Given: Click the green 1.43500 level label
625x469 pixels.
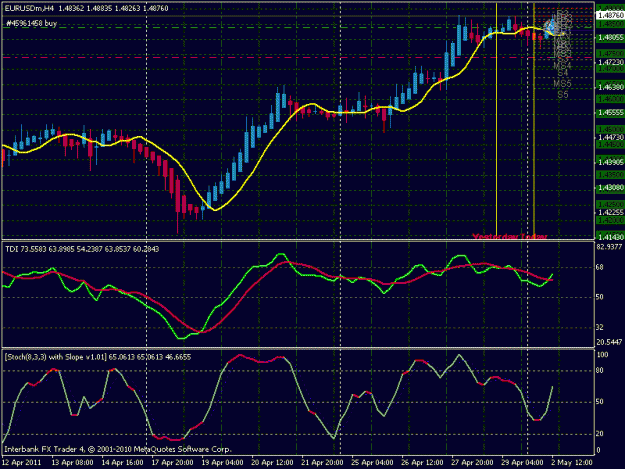Looking at the screenshot, I should click(610, 175).
